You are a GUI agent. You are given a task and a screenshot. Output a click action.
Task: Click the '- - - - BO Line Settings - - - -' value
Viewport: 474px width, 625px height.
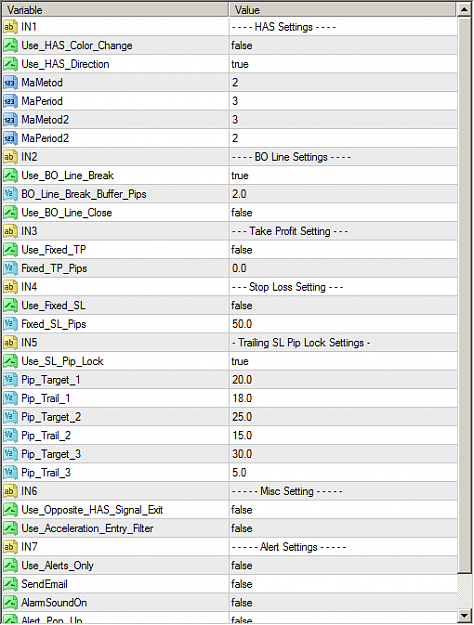click(x=291, y=157)
